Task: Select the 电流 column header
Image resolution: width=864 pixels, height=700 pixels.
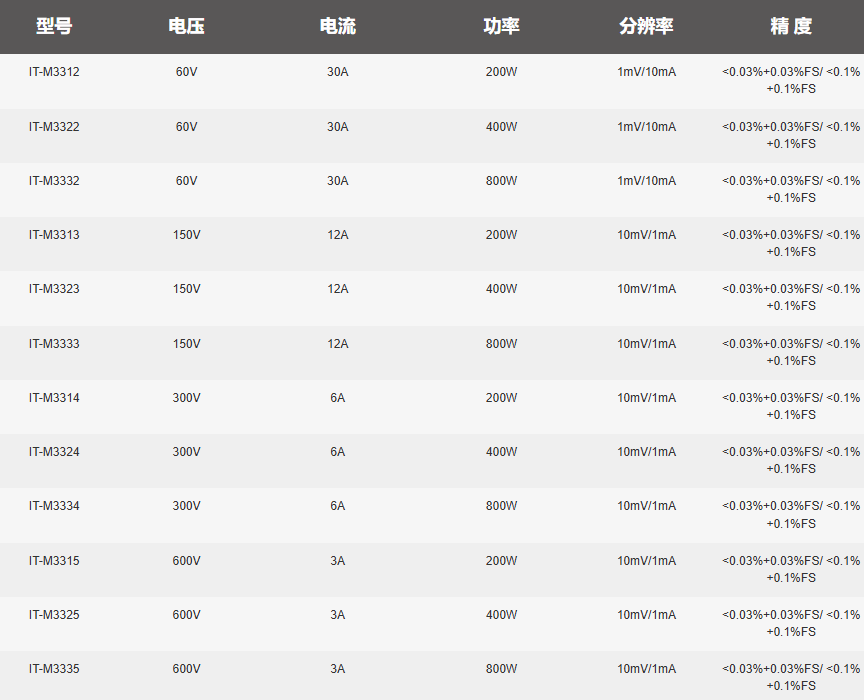Action: 338,26
